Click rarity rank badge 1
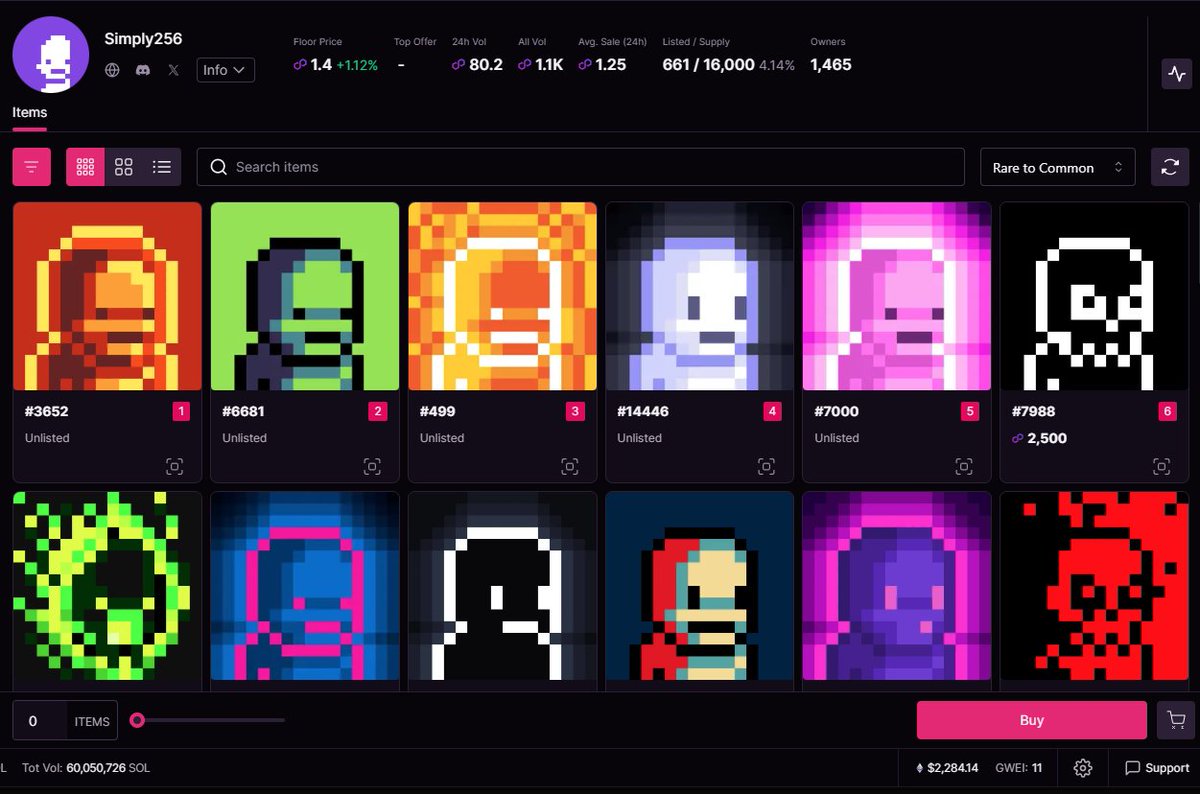 (180, 411)
